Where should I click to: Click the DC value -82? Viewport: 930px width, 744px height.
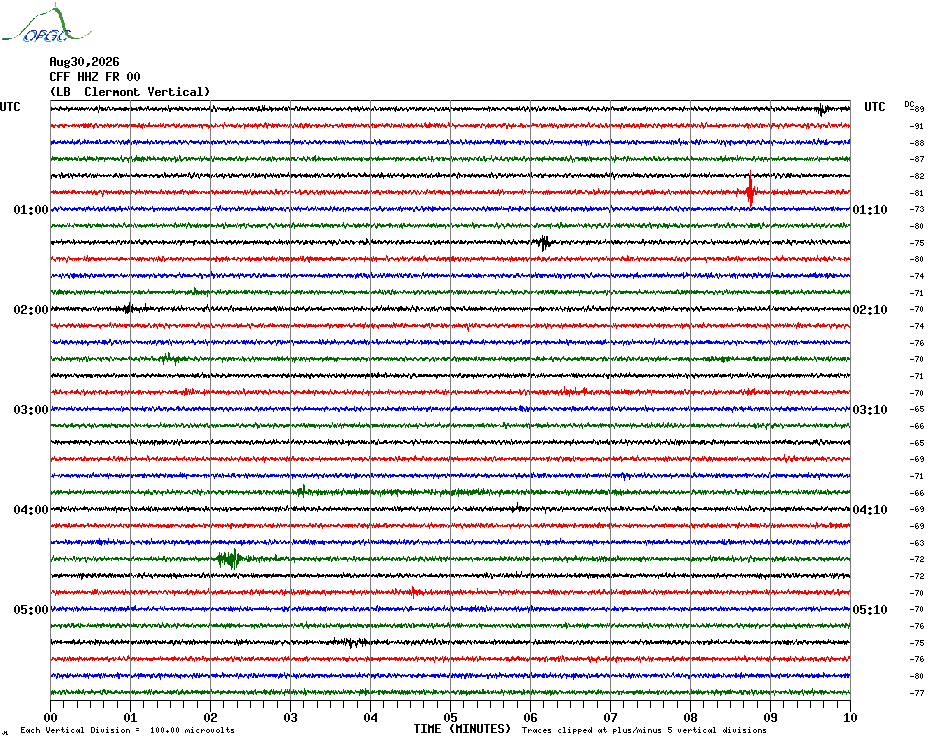pos(917,176)
